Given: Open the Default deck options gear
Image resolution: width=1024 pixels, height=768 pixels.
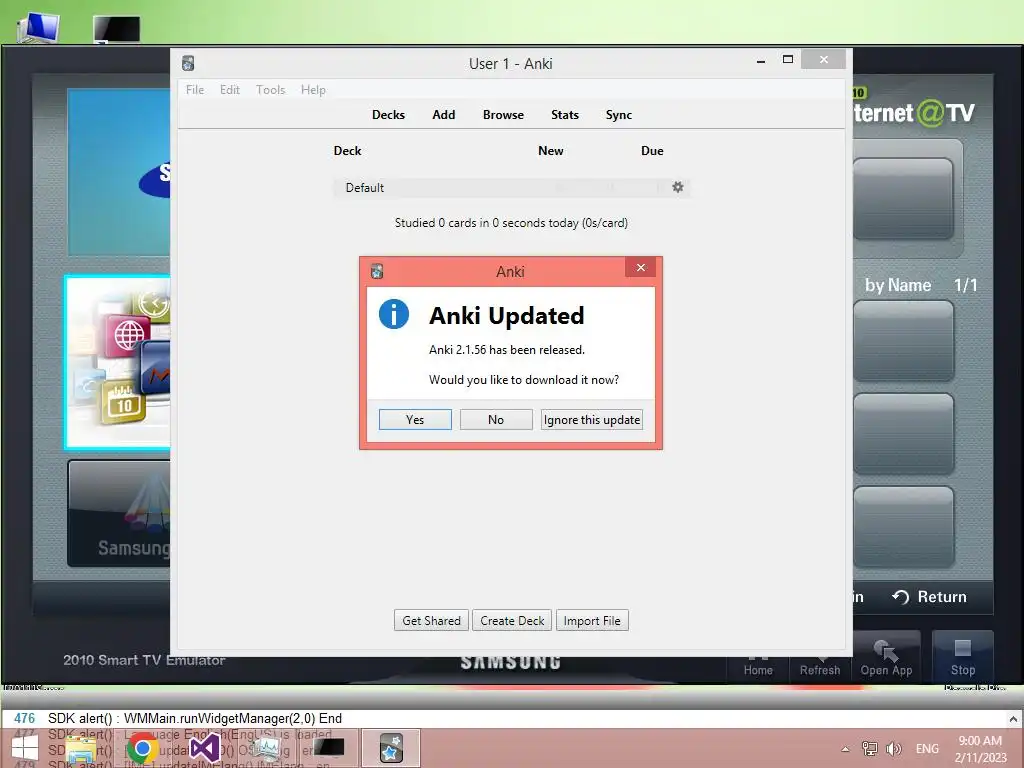Looking at the screenshot, I should tap(678, 187).
